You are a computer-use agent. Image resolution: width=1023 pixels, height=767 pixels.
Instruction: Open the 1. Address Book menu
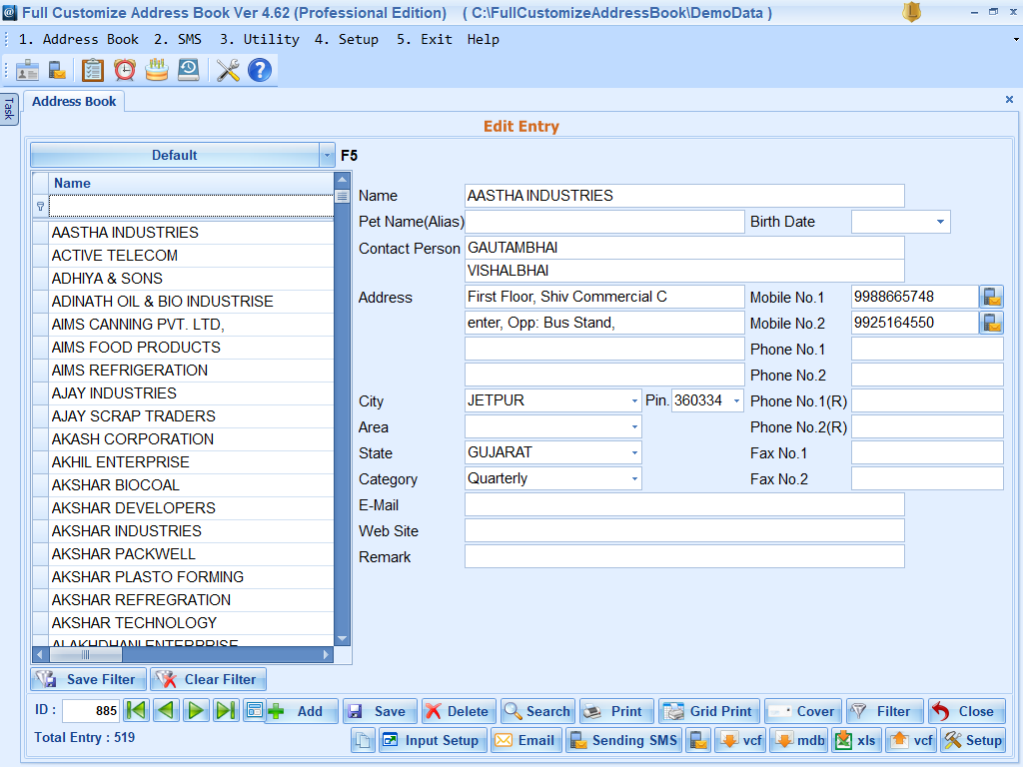pyautogui.click(x=78, y=40)
